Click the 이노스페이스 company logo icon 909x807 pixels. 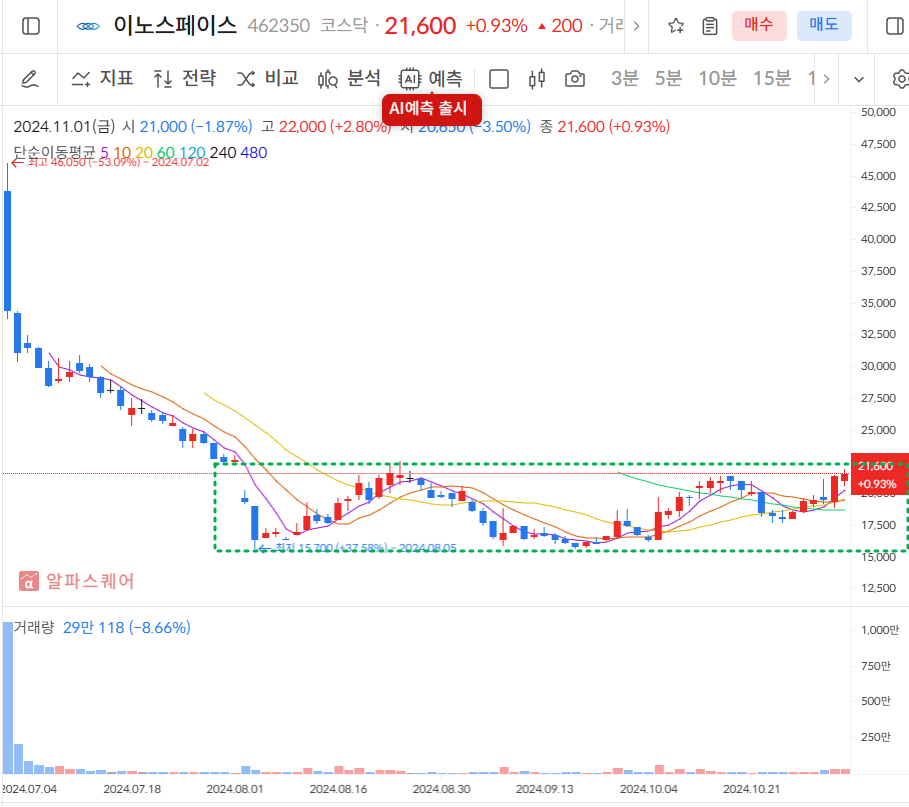click(x=88, y=27)
